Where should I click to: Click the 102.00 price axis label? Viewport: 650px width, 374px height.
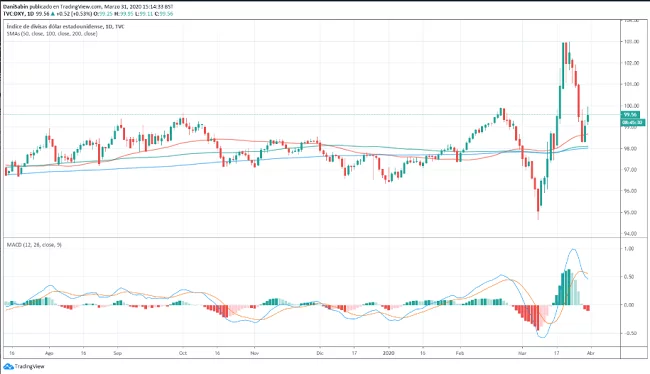click(x=631, y=63)
